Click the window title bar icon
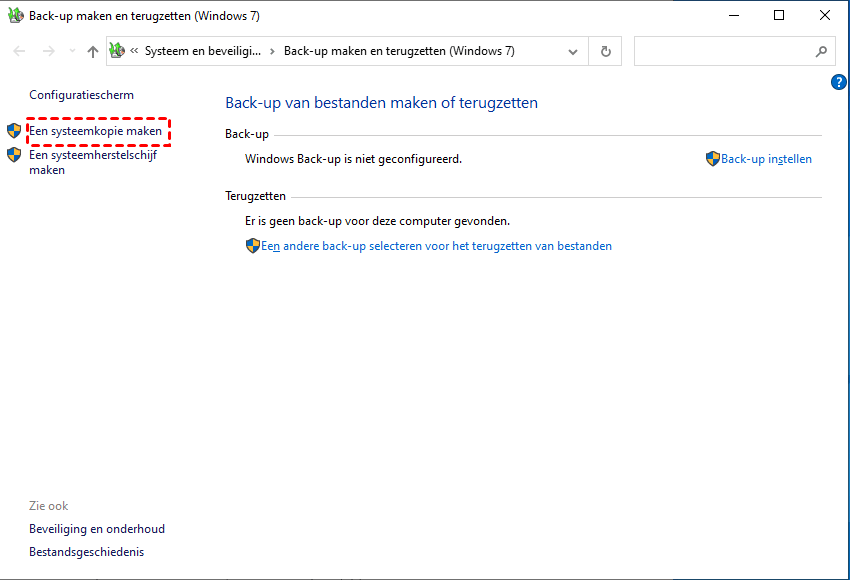The image size is (850, 580). [16, 15]
